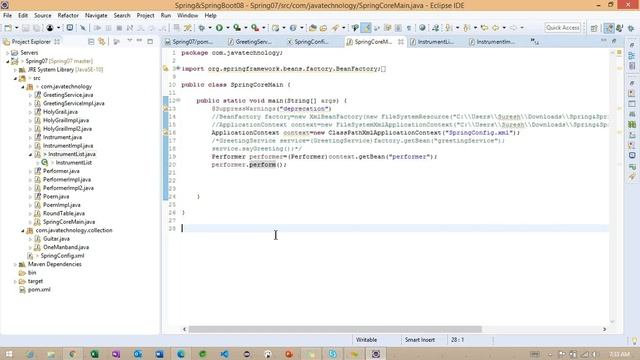This screenshot has height=360, width=640.
Task: Open the Run button dropdown arrow
Action: pos(228,28)
